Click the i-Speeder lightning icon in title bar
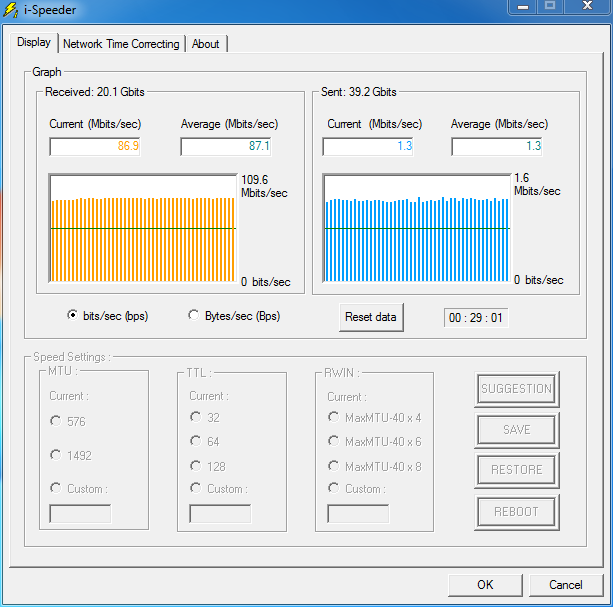Viewport: 613px width, 607px height. tap(13, 12)
